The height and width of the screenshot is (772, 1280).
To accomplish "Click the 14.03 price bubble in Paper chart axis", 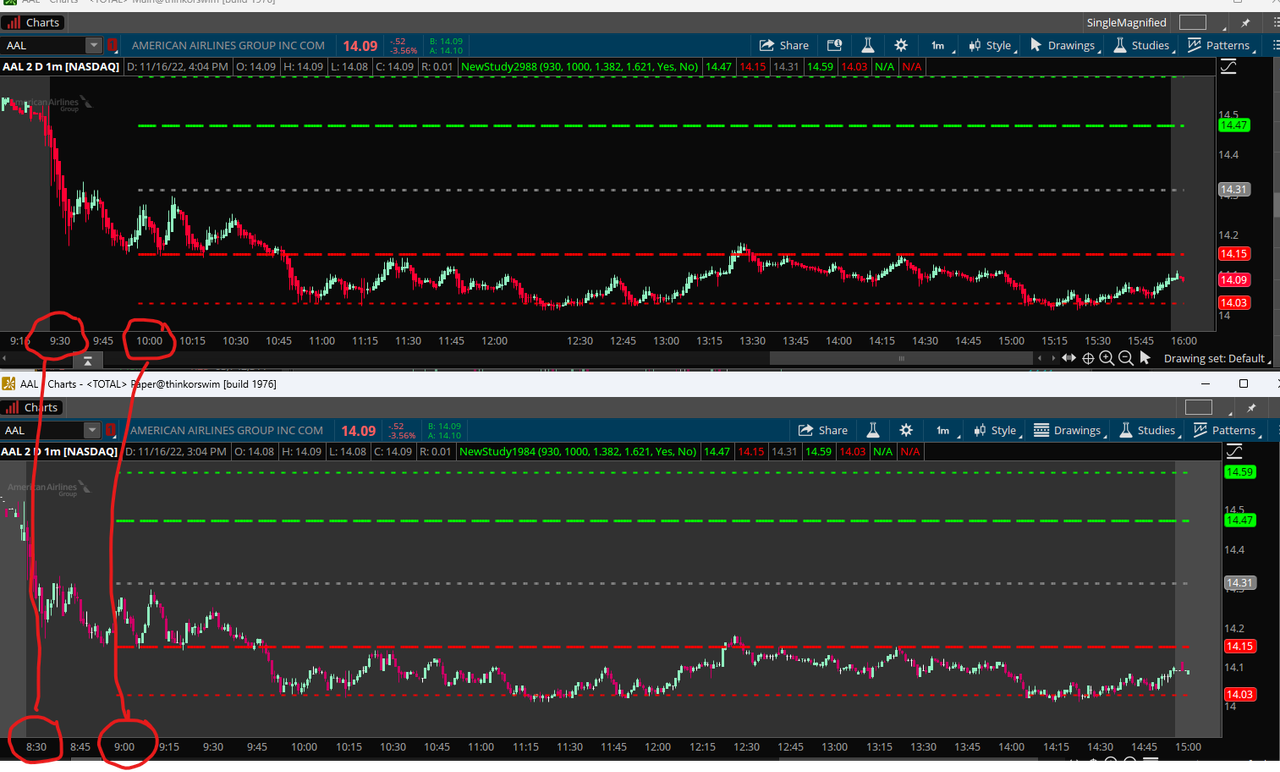I will coord(1240,694).
